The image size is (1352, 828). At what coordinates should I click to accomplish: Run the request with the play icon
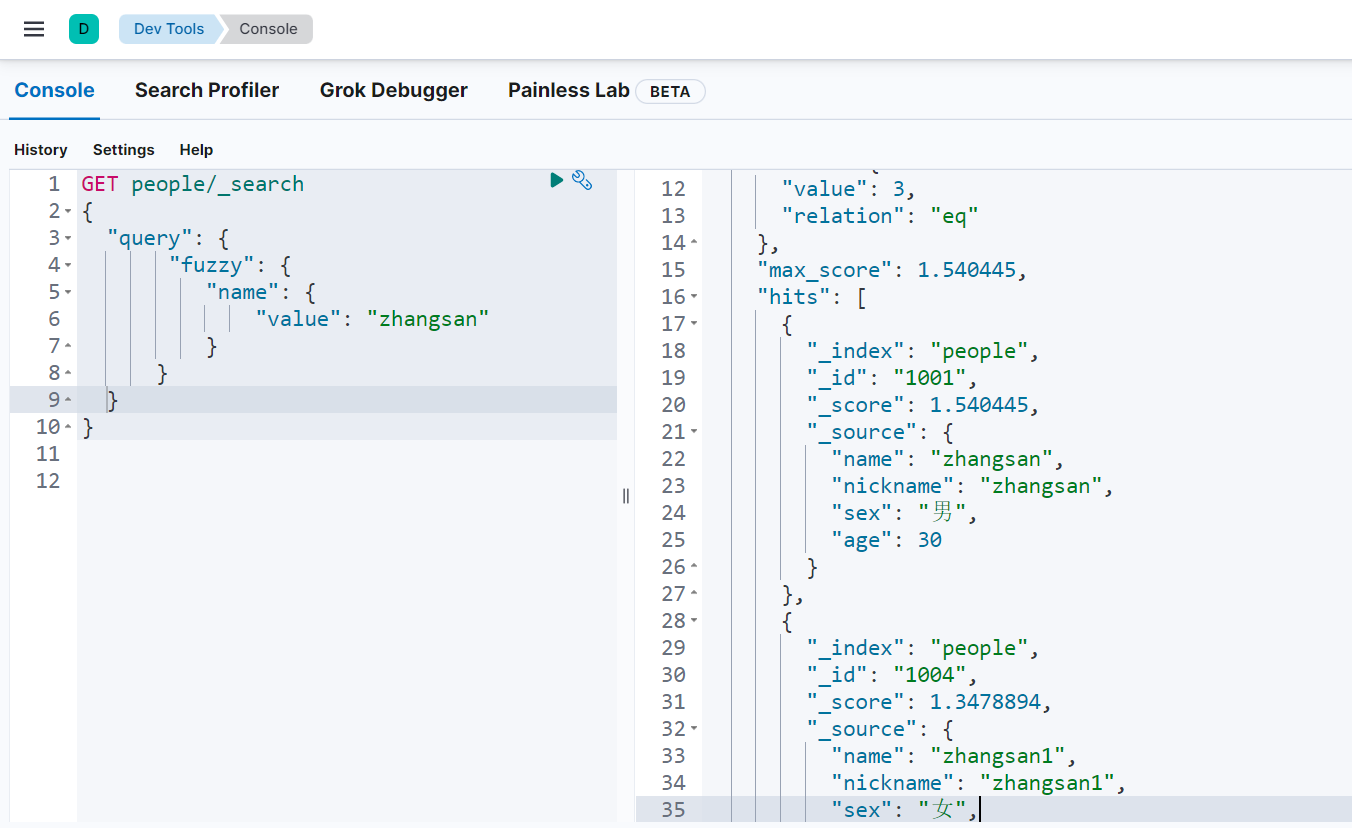click(557, 180)
